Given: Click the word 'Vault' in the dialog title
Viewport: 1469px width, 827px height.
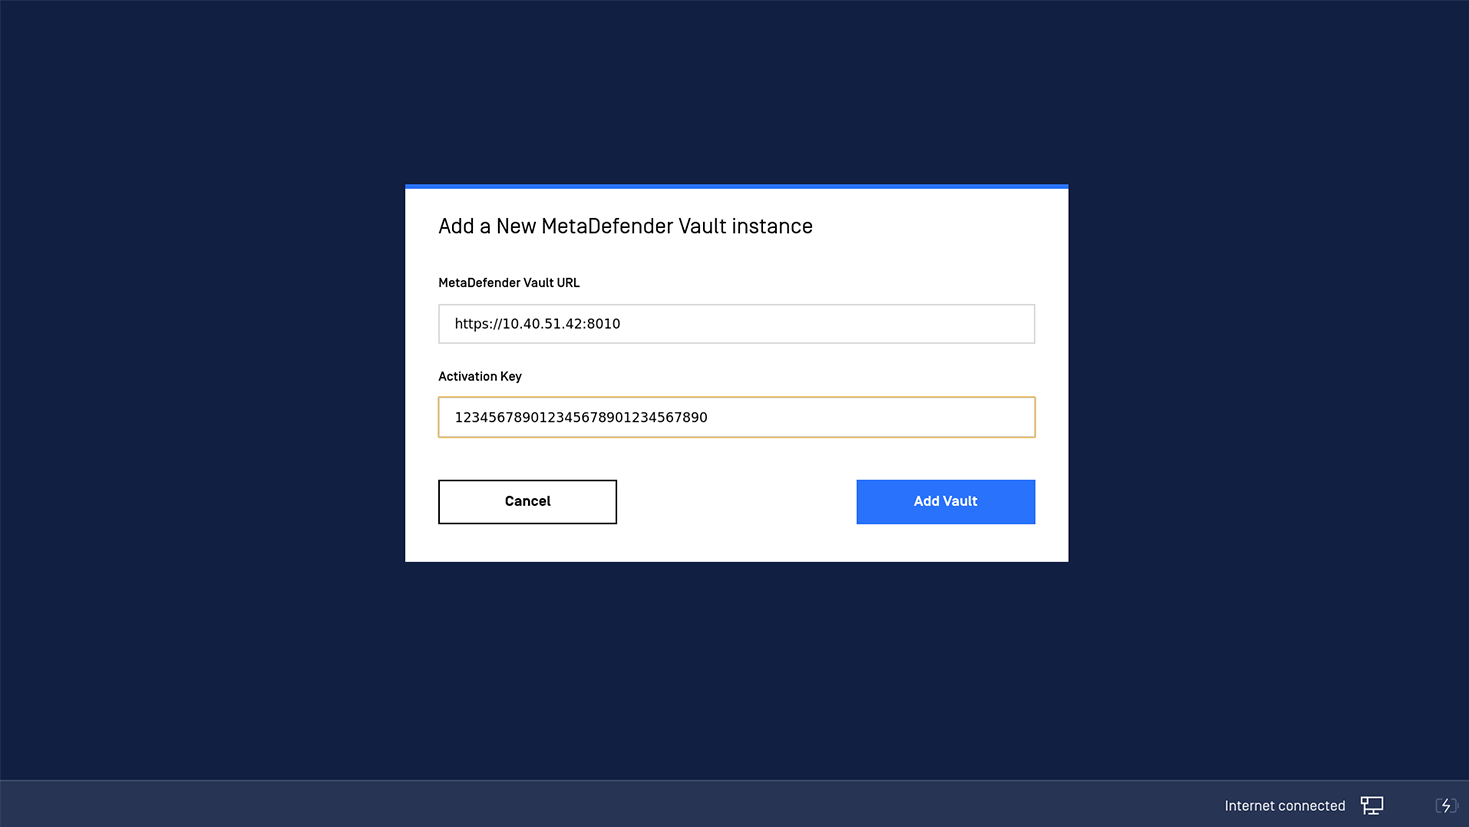Looking at the screenshot, I should 703,226.
